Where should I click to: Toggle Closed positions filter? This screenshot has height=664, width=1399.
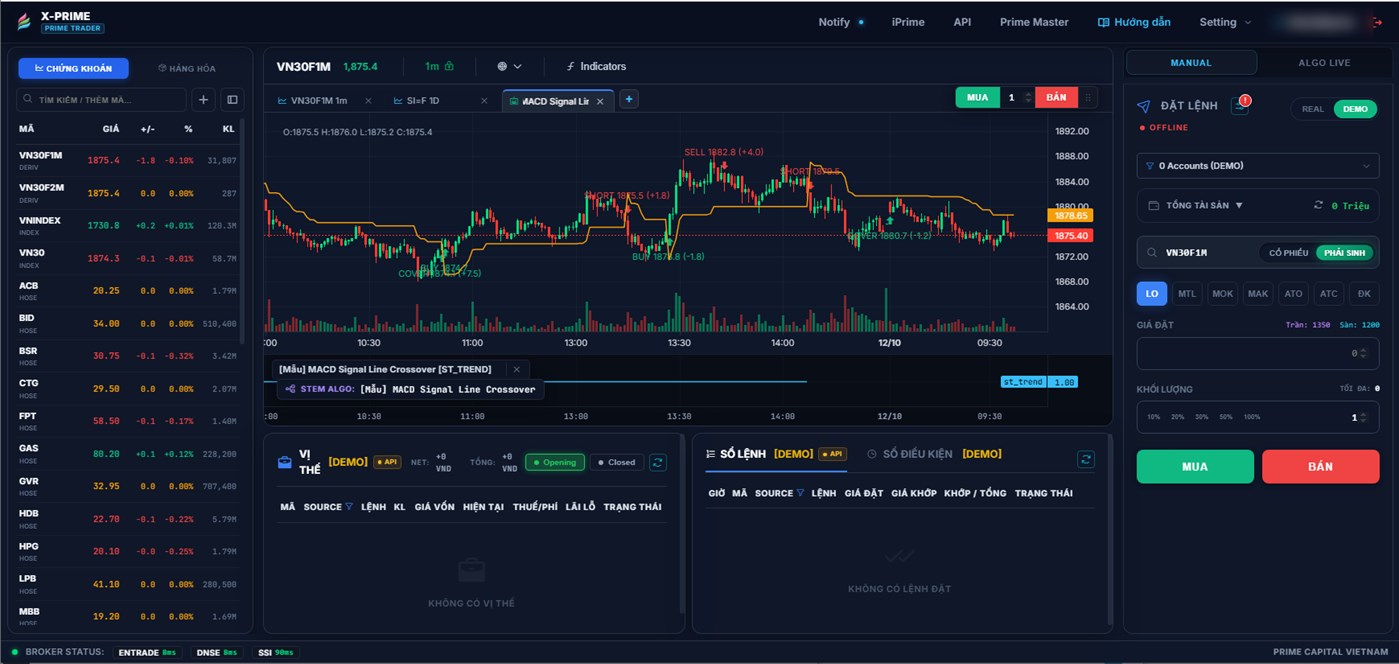pyautogui.click(x=616, y=462)
